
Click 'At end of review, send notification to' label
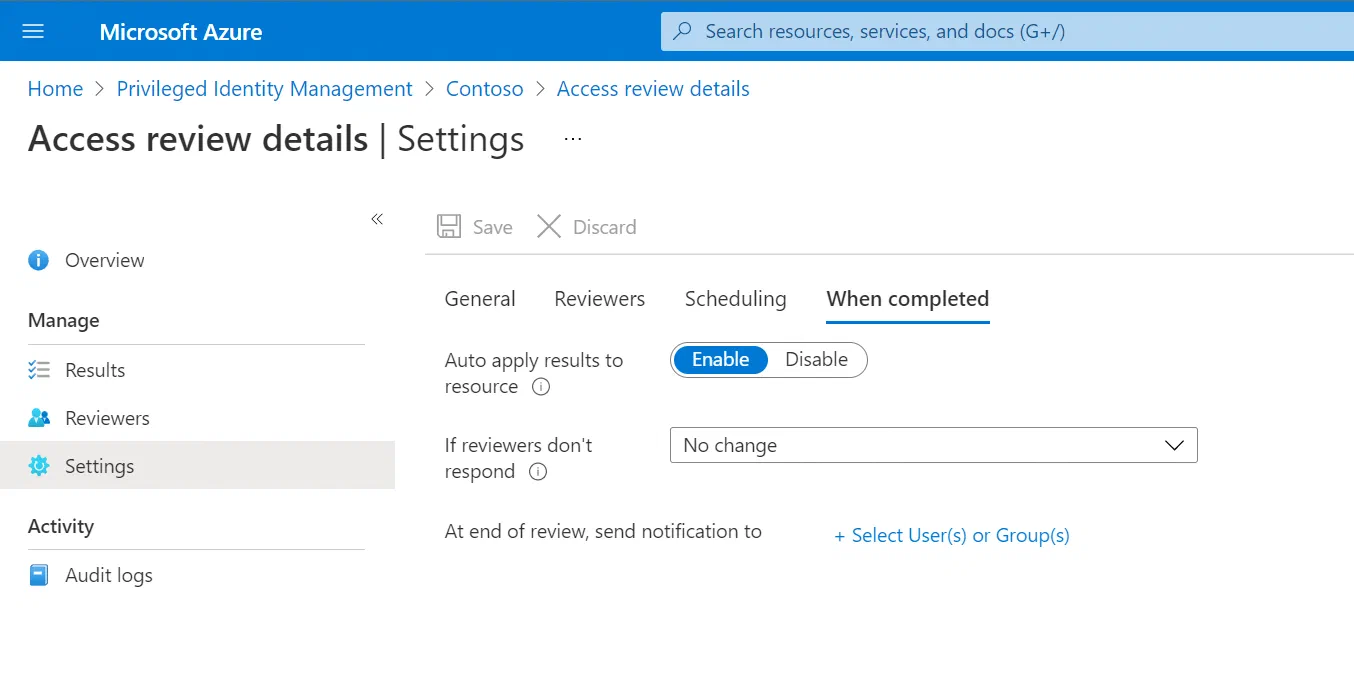pos(603,532)
